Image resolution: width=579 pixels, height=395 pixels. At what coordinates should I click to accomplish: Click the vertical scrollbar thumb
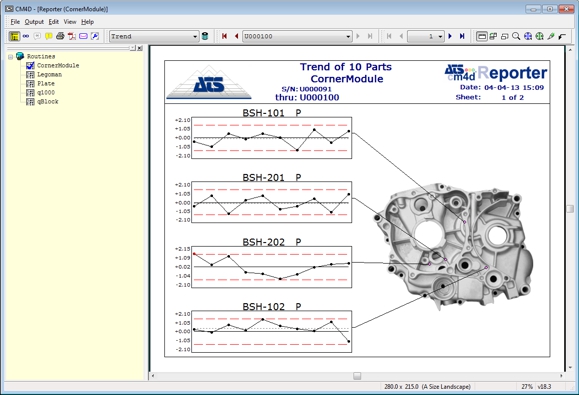click(x=570, y=209)
